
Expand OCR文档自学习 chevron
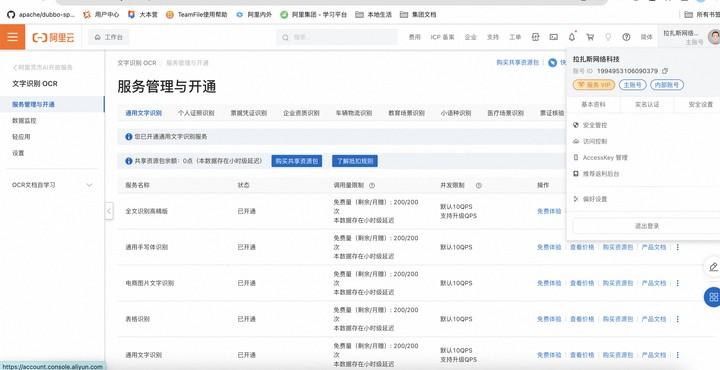click(90, 185)
